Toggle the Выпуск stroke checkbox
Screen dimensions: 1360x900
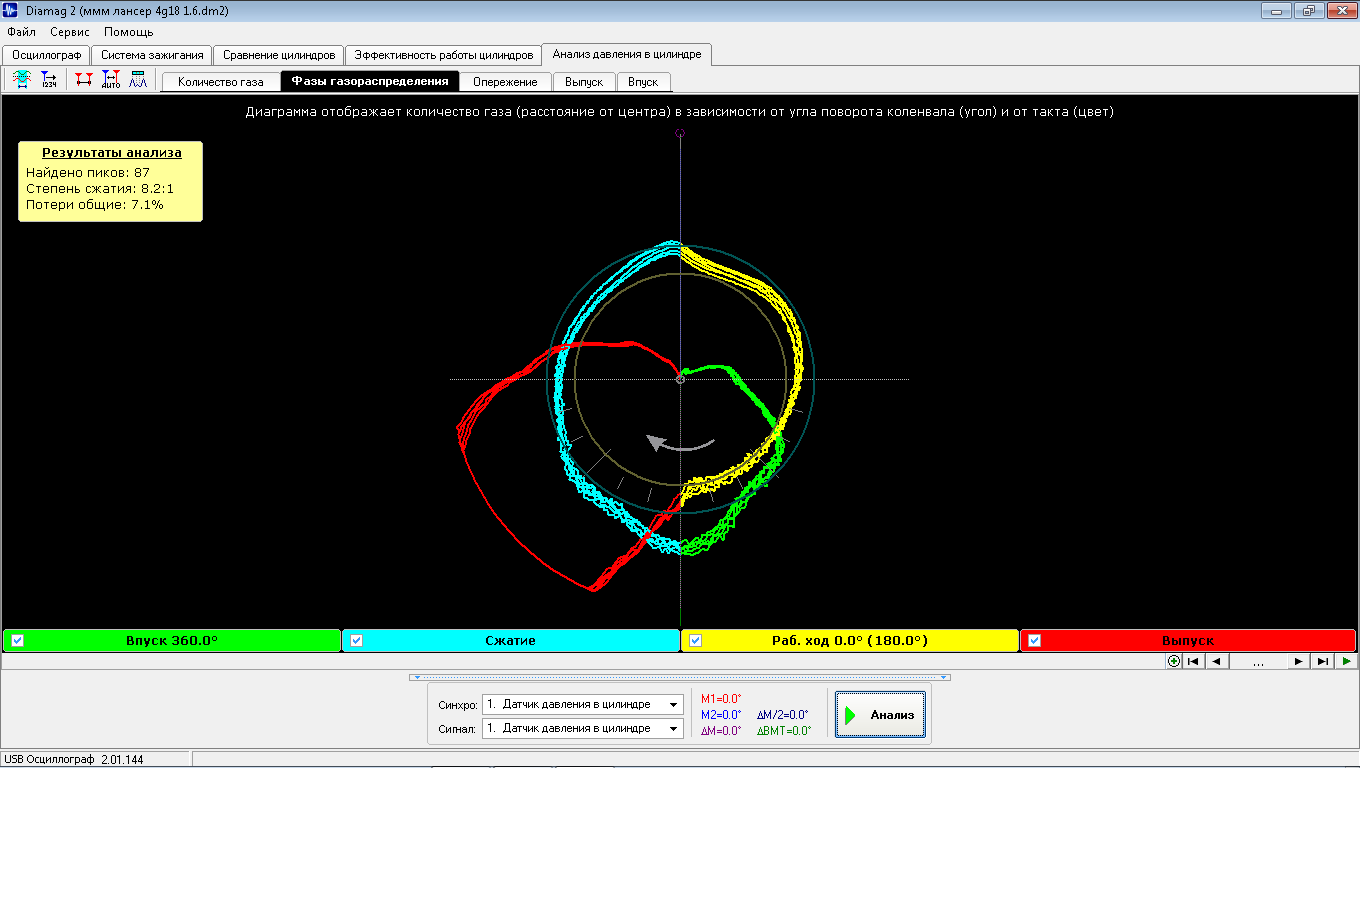tap(1034, 641)
